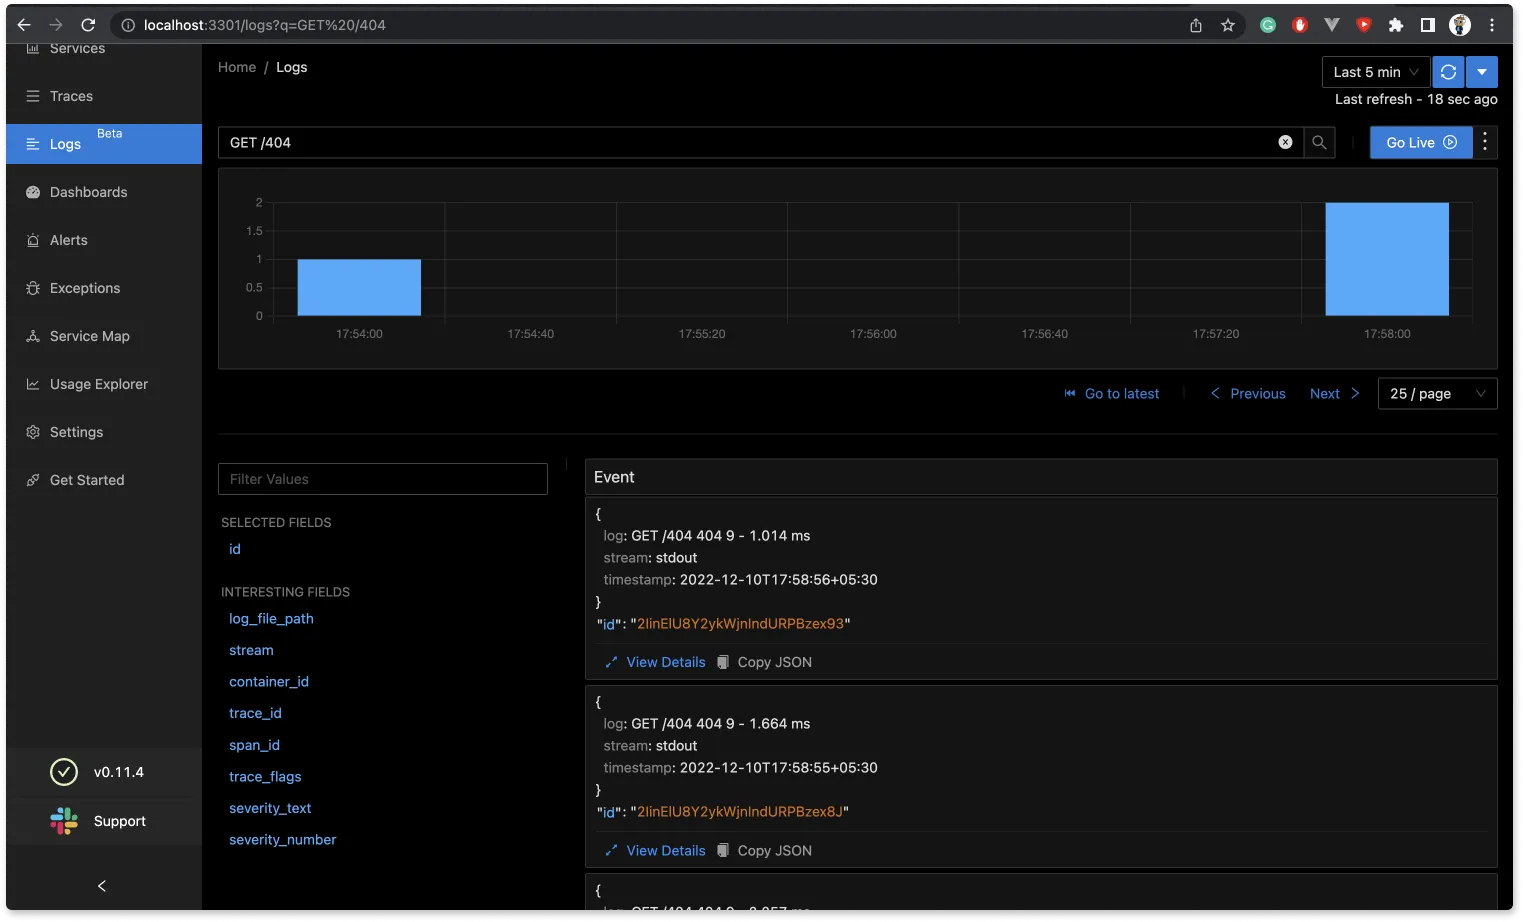The width and height of the screenshot is (1523, 922).
Task: Select the stream interesting field
Action: click(x=251, y=650)
